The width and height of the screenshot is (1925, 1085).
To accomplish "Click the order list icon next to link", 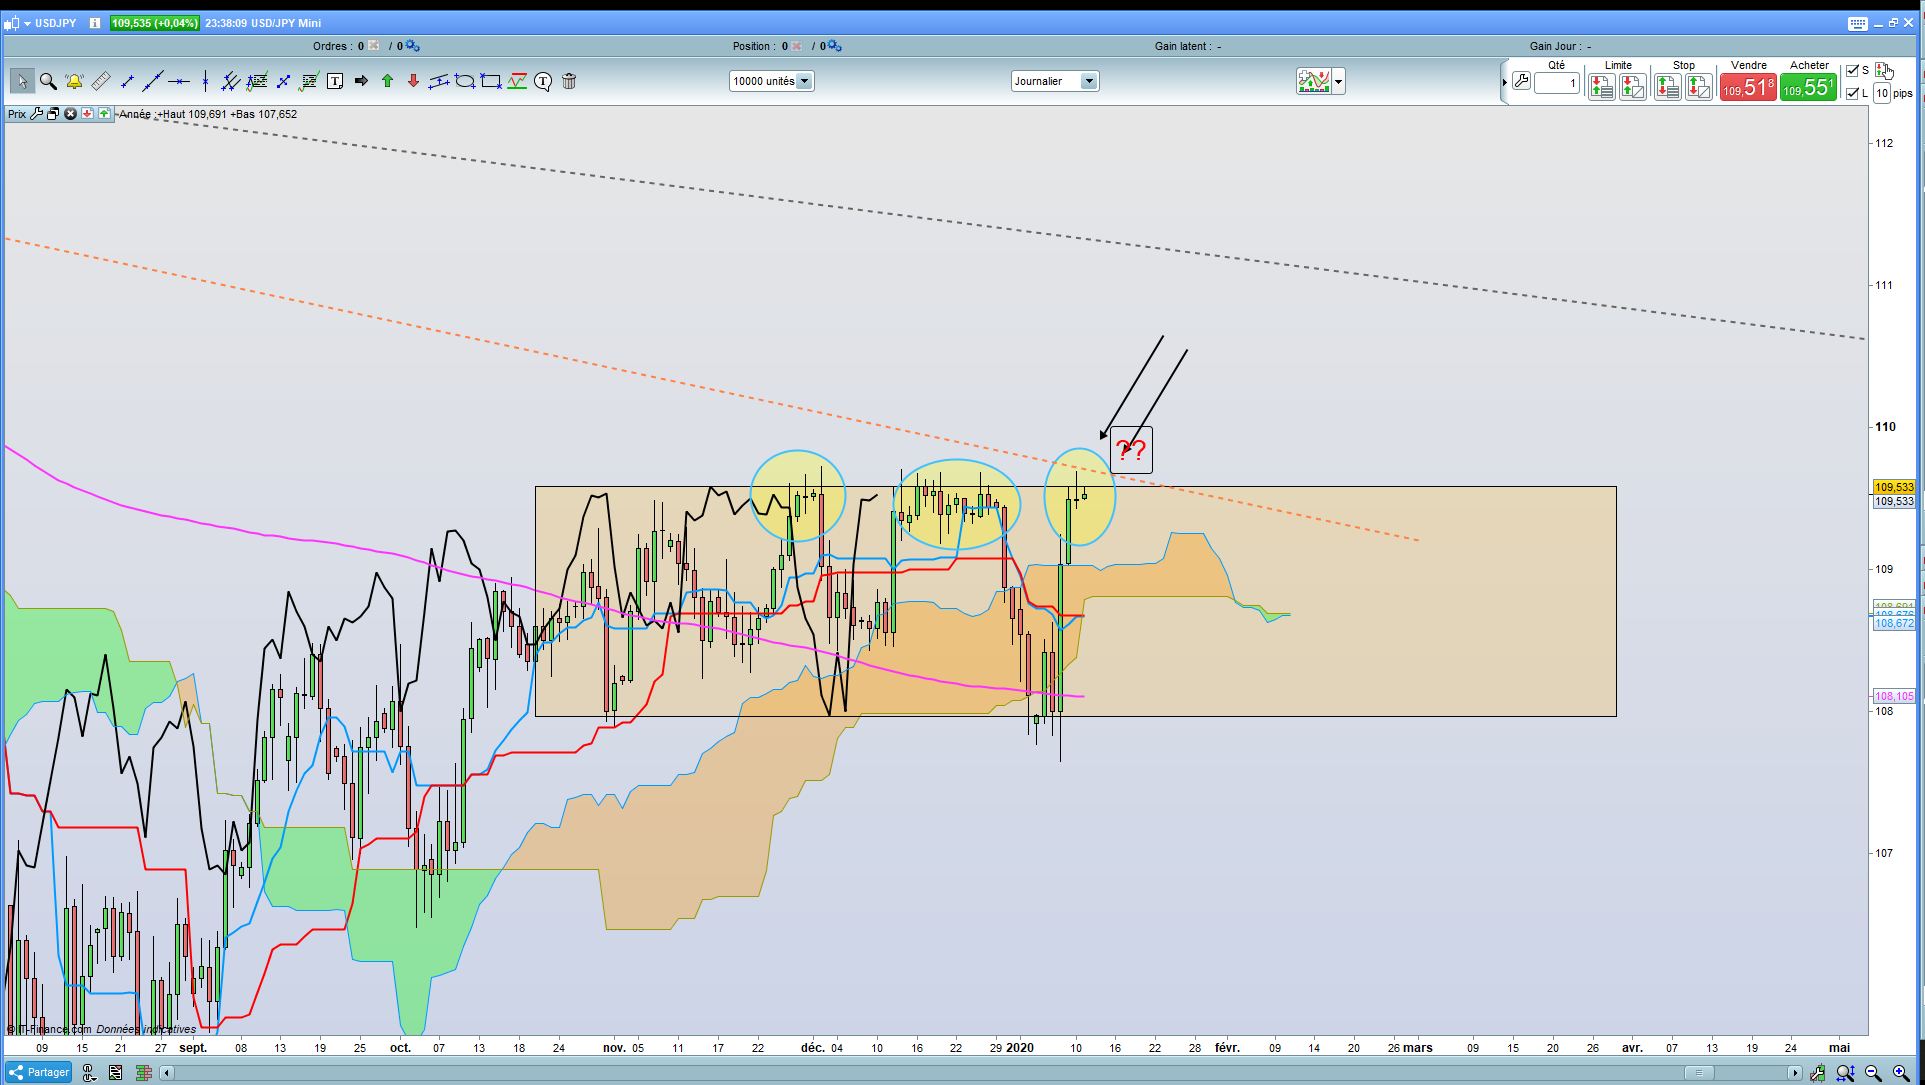I will (x=116, y=1072).
